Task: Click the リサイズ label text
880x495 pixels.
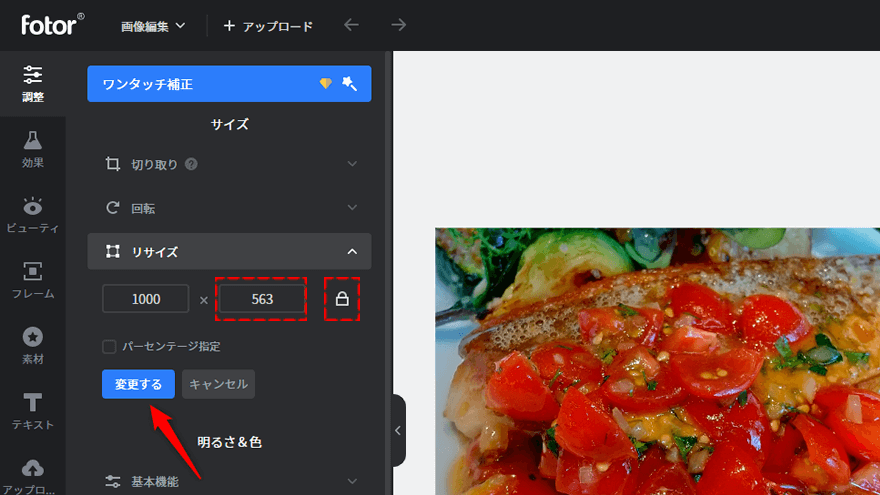Action: pyautogui.click(x=155, y=252)
